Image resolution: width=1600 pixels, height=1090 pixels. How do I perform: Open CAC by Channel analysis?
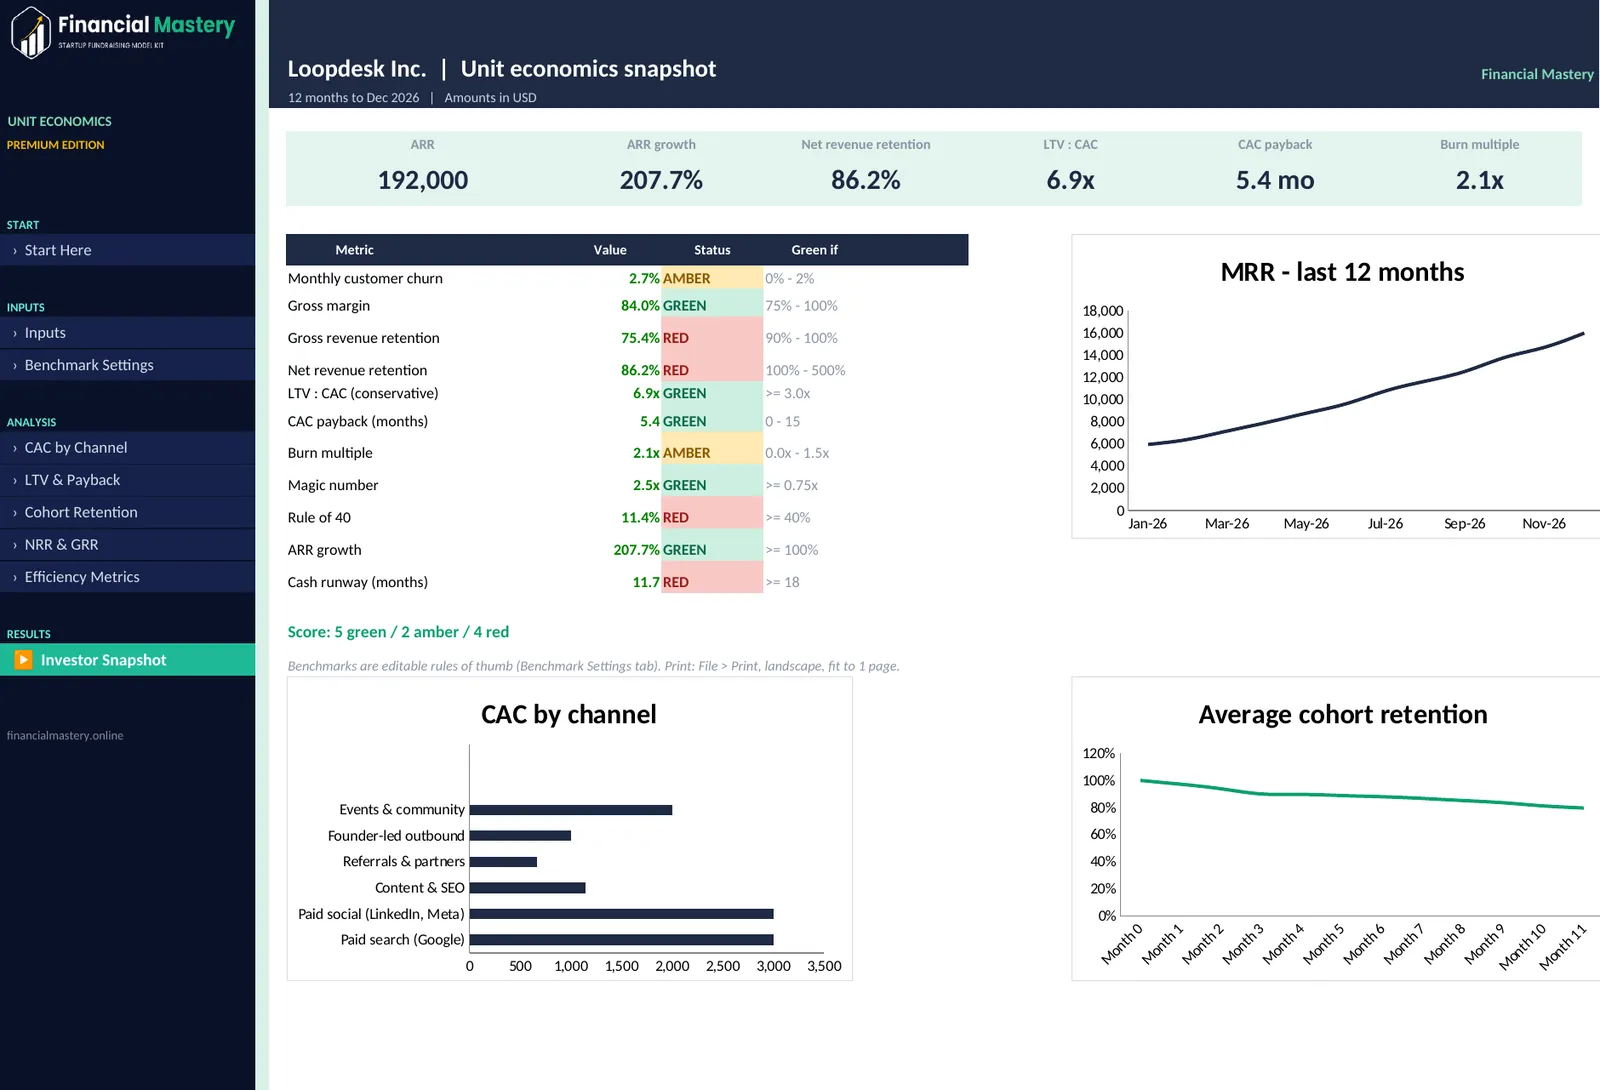click(127, 448)
